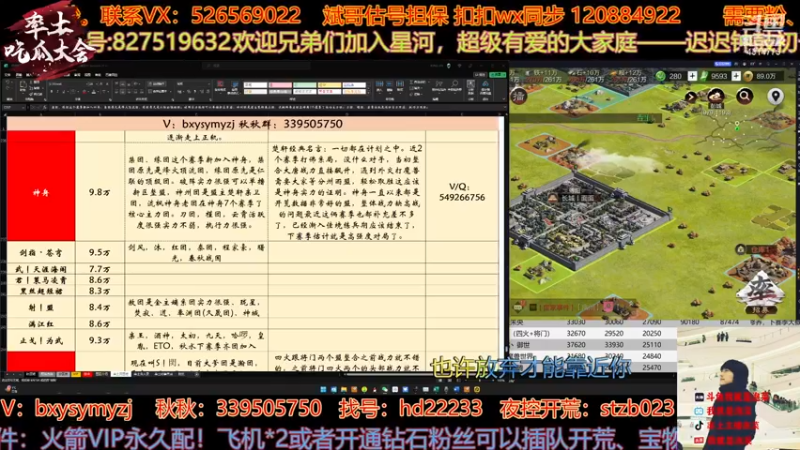Apply the yellow Neutral cell style

tap(329, 85)
